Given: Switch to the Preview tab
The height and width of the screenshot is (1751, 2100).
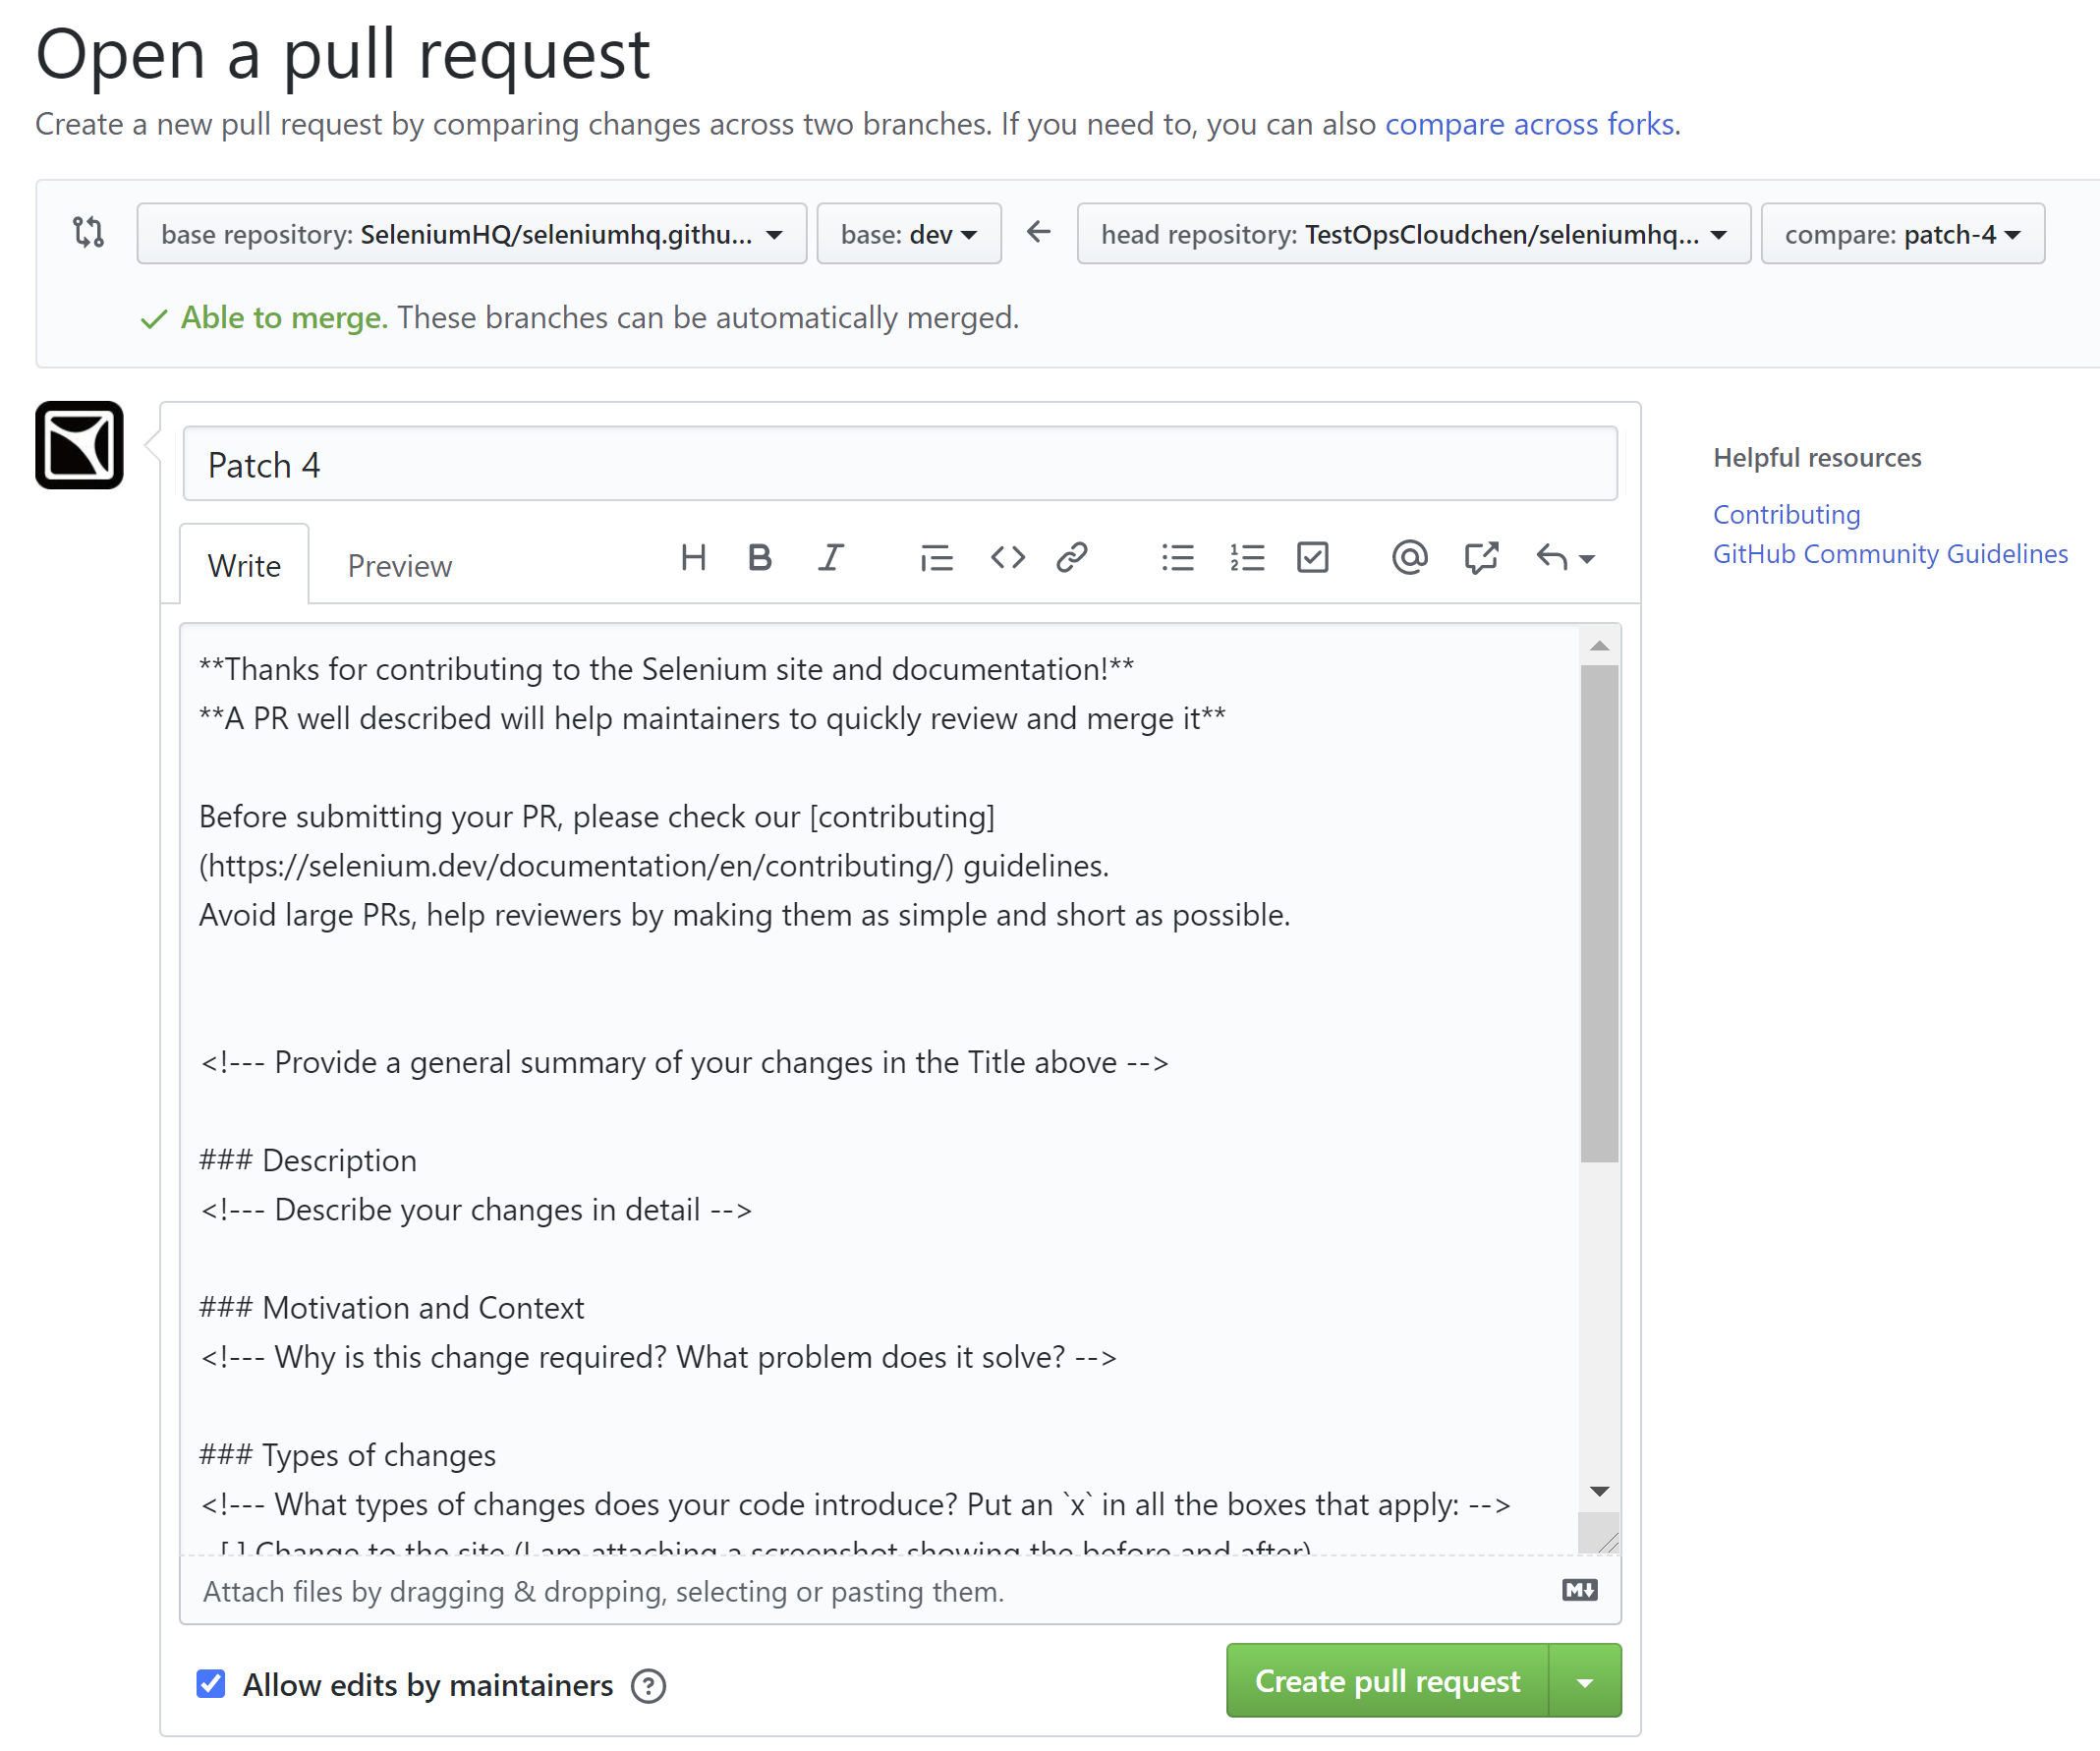Looking at the screenshot, I should pyautogui.click(x=399, y=566).
